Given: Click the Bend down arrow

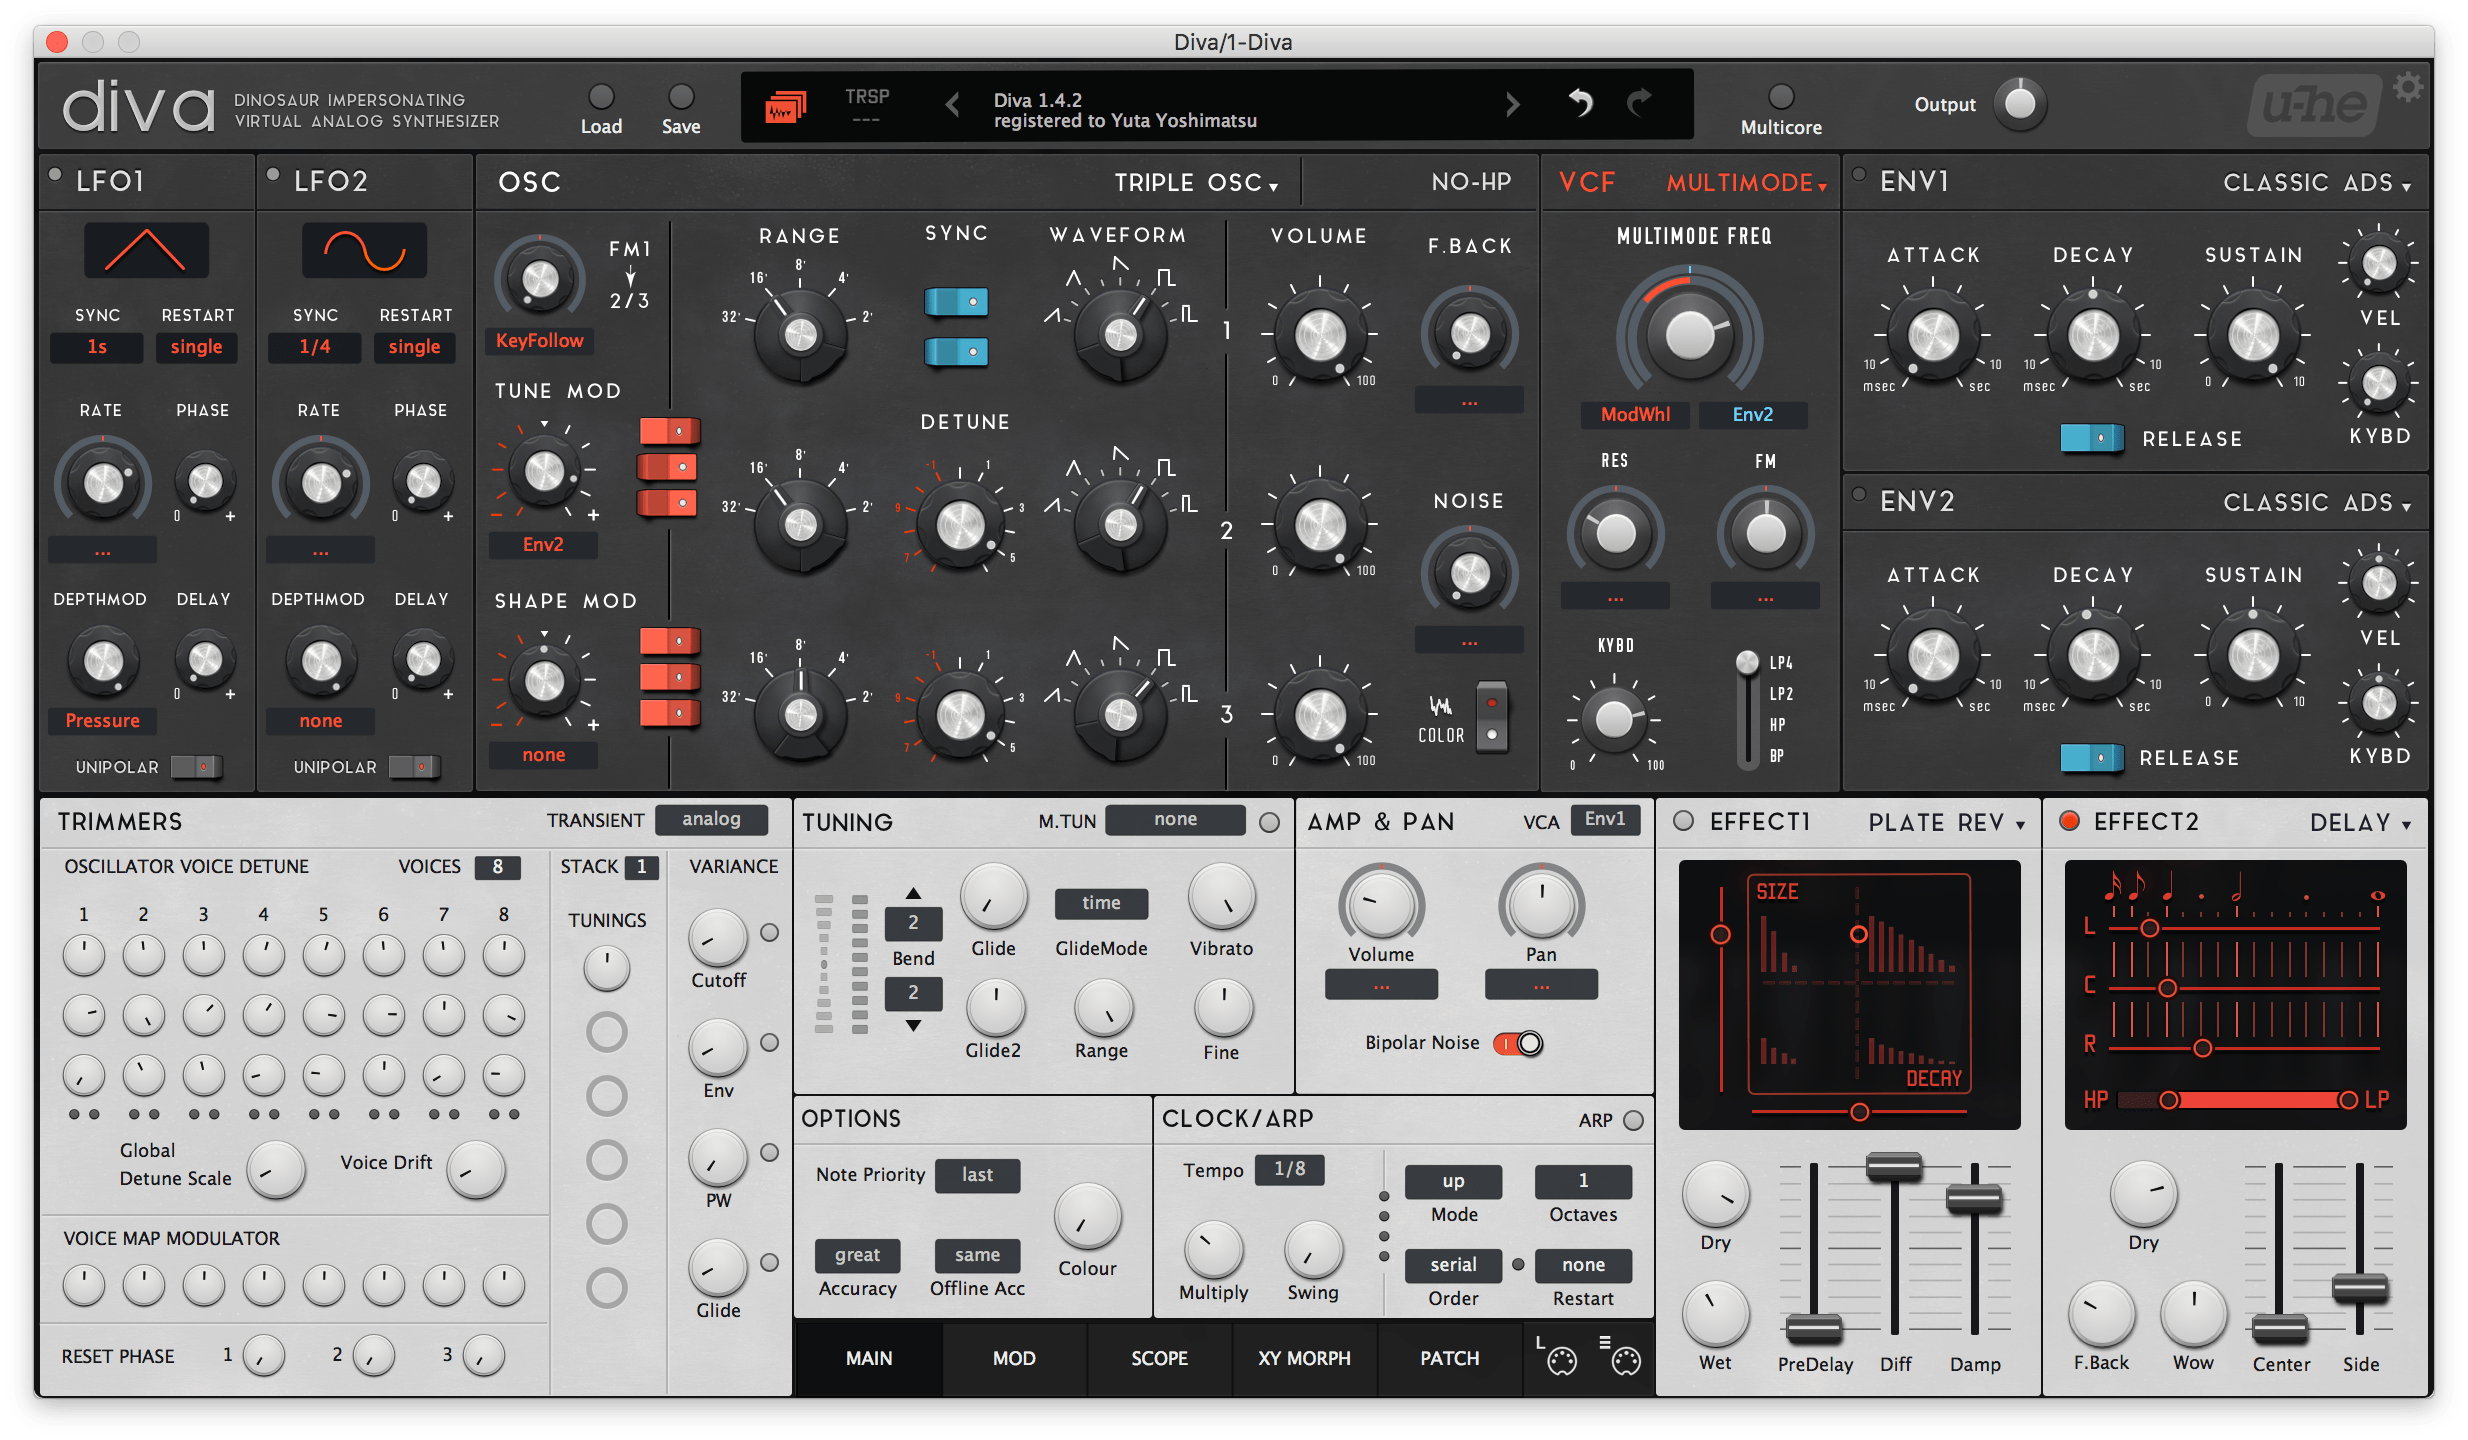Looking at the screenshot, I should coord(913,1026).
